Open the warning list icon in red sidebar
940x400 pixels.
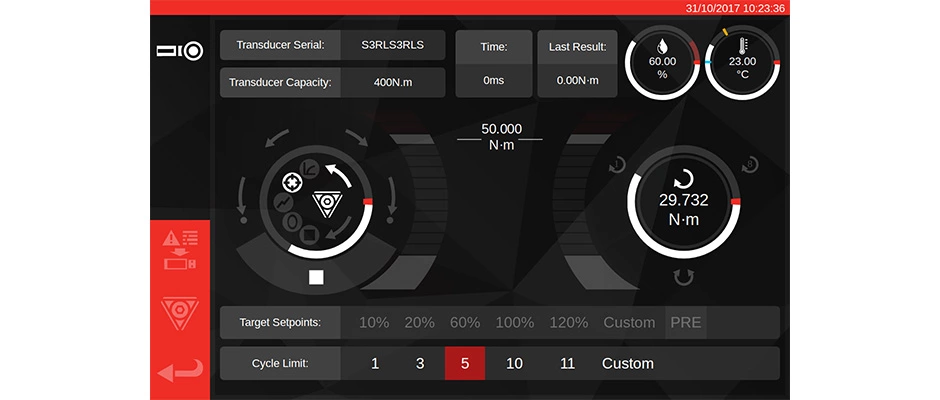click(x=180, y=250)
